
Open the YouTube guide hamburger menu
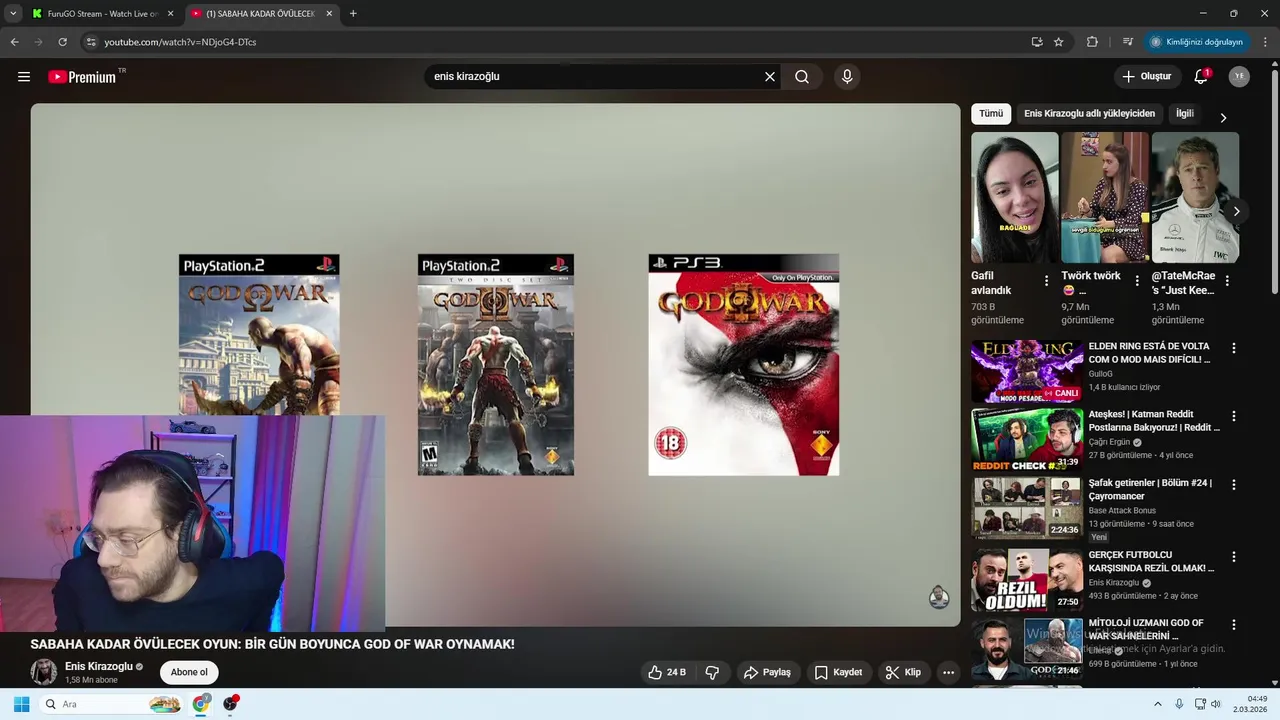pos(24,77)
